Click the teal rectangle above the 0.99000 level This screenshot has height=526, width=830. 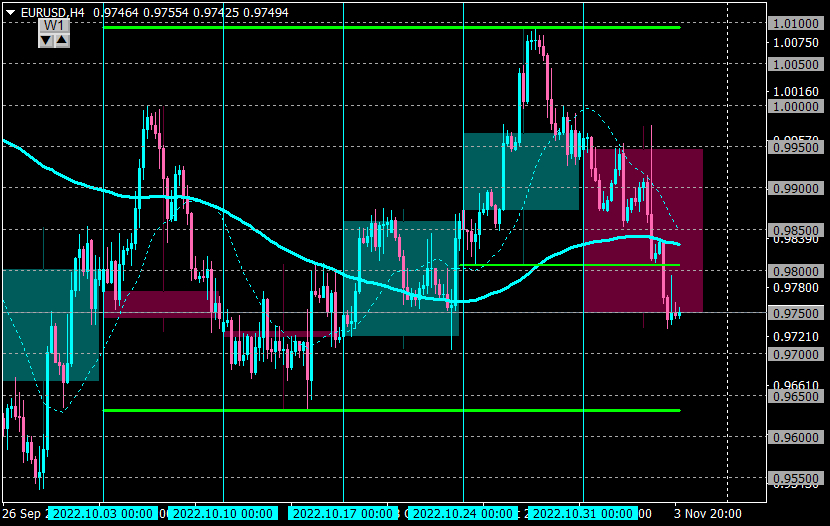[x=521, y=171]
